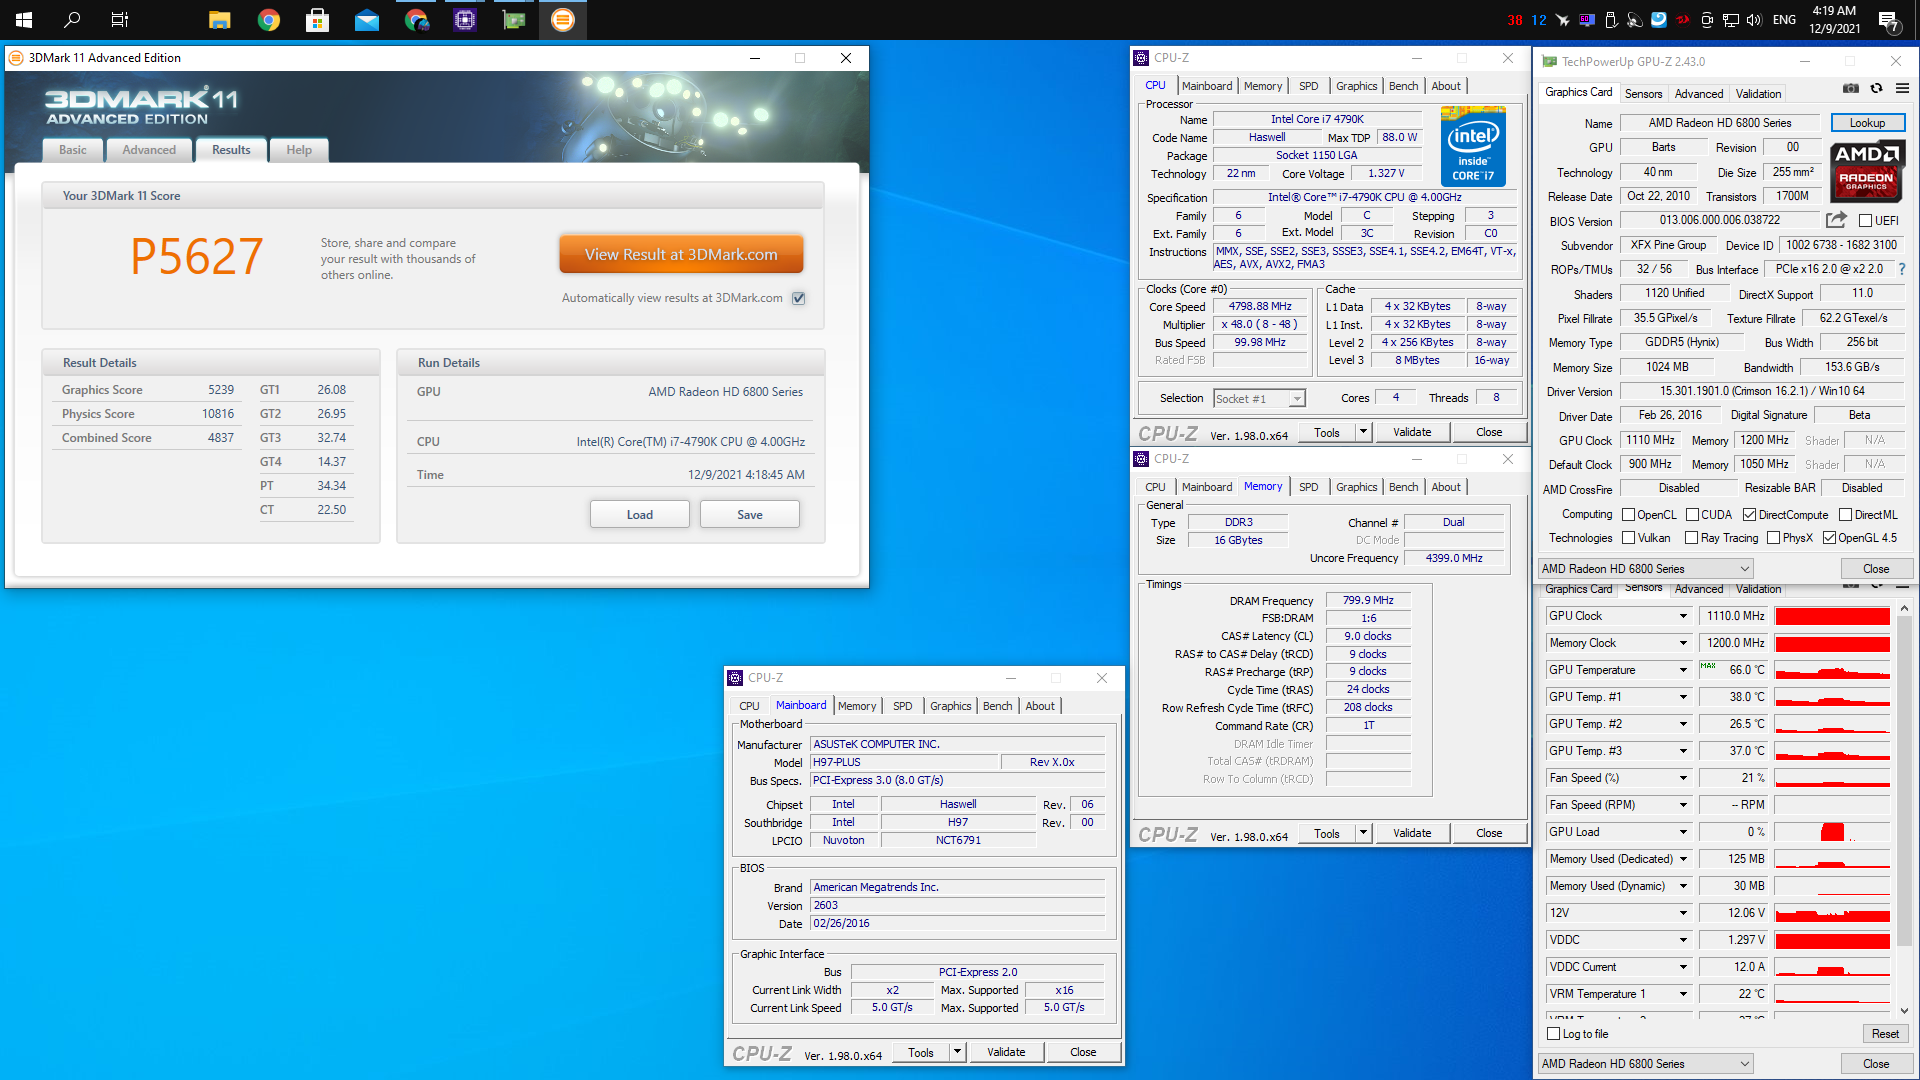
Task: Click View Result at 3DMark.com
Action: click(x=681, y=255)
